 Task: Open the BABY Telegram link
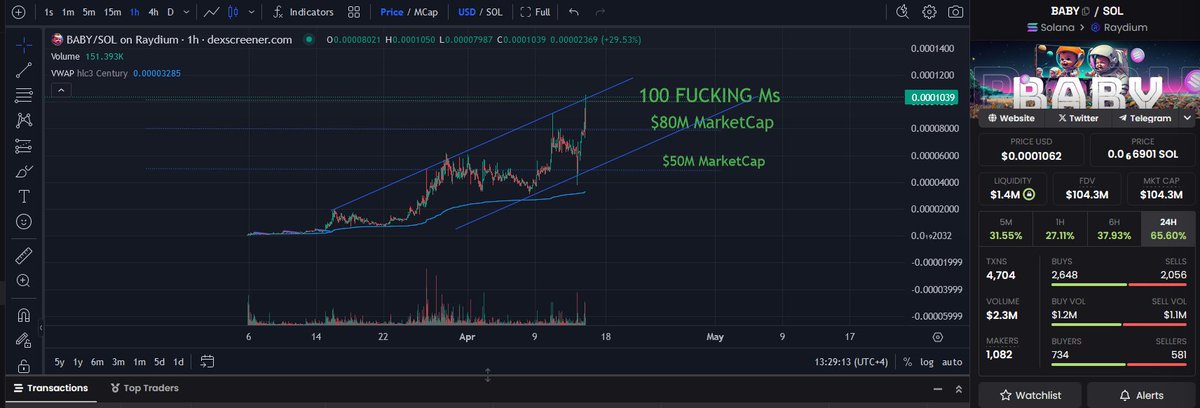[1143, 117]
